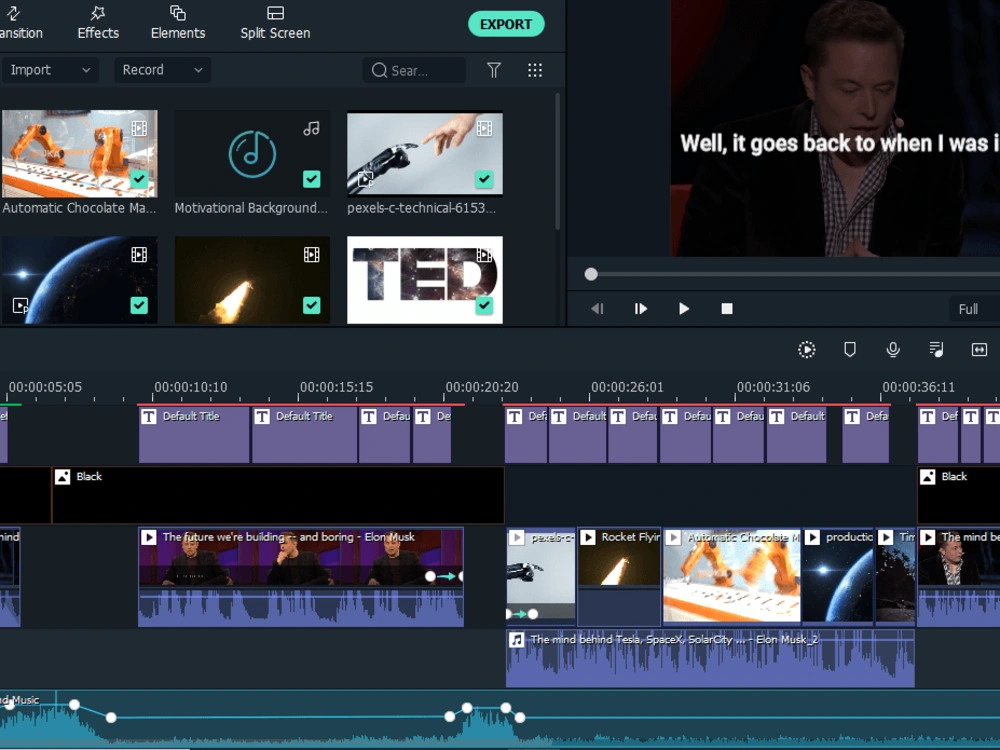
Task: Toggle checkmark on pexels-c-technical thumbnail
Action: click(484, 179)
